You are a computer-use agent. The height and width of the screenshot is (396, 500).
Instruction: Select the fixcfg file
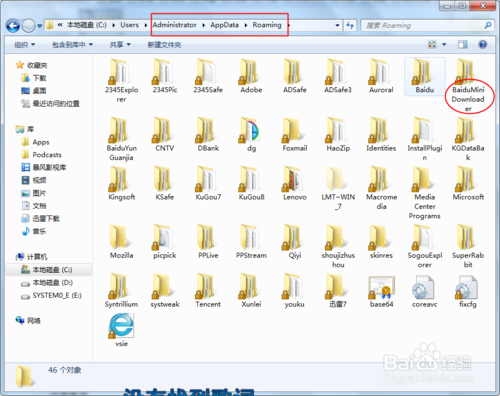[x=468, y=291]
